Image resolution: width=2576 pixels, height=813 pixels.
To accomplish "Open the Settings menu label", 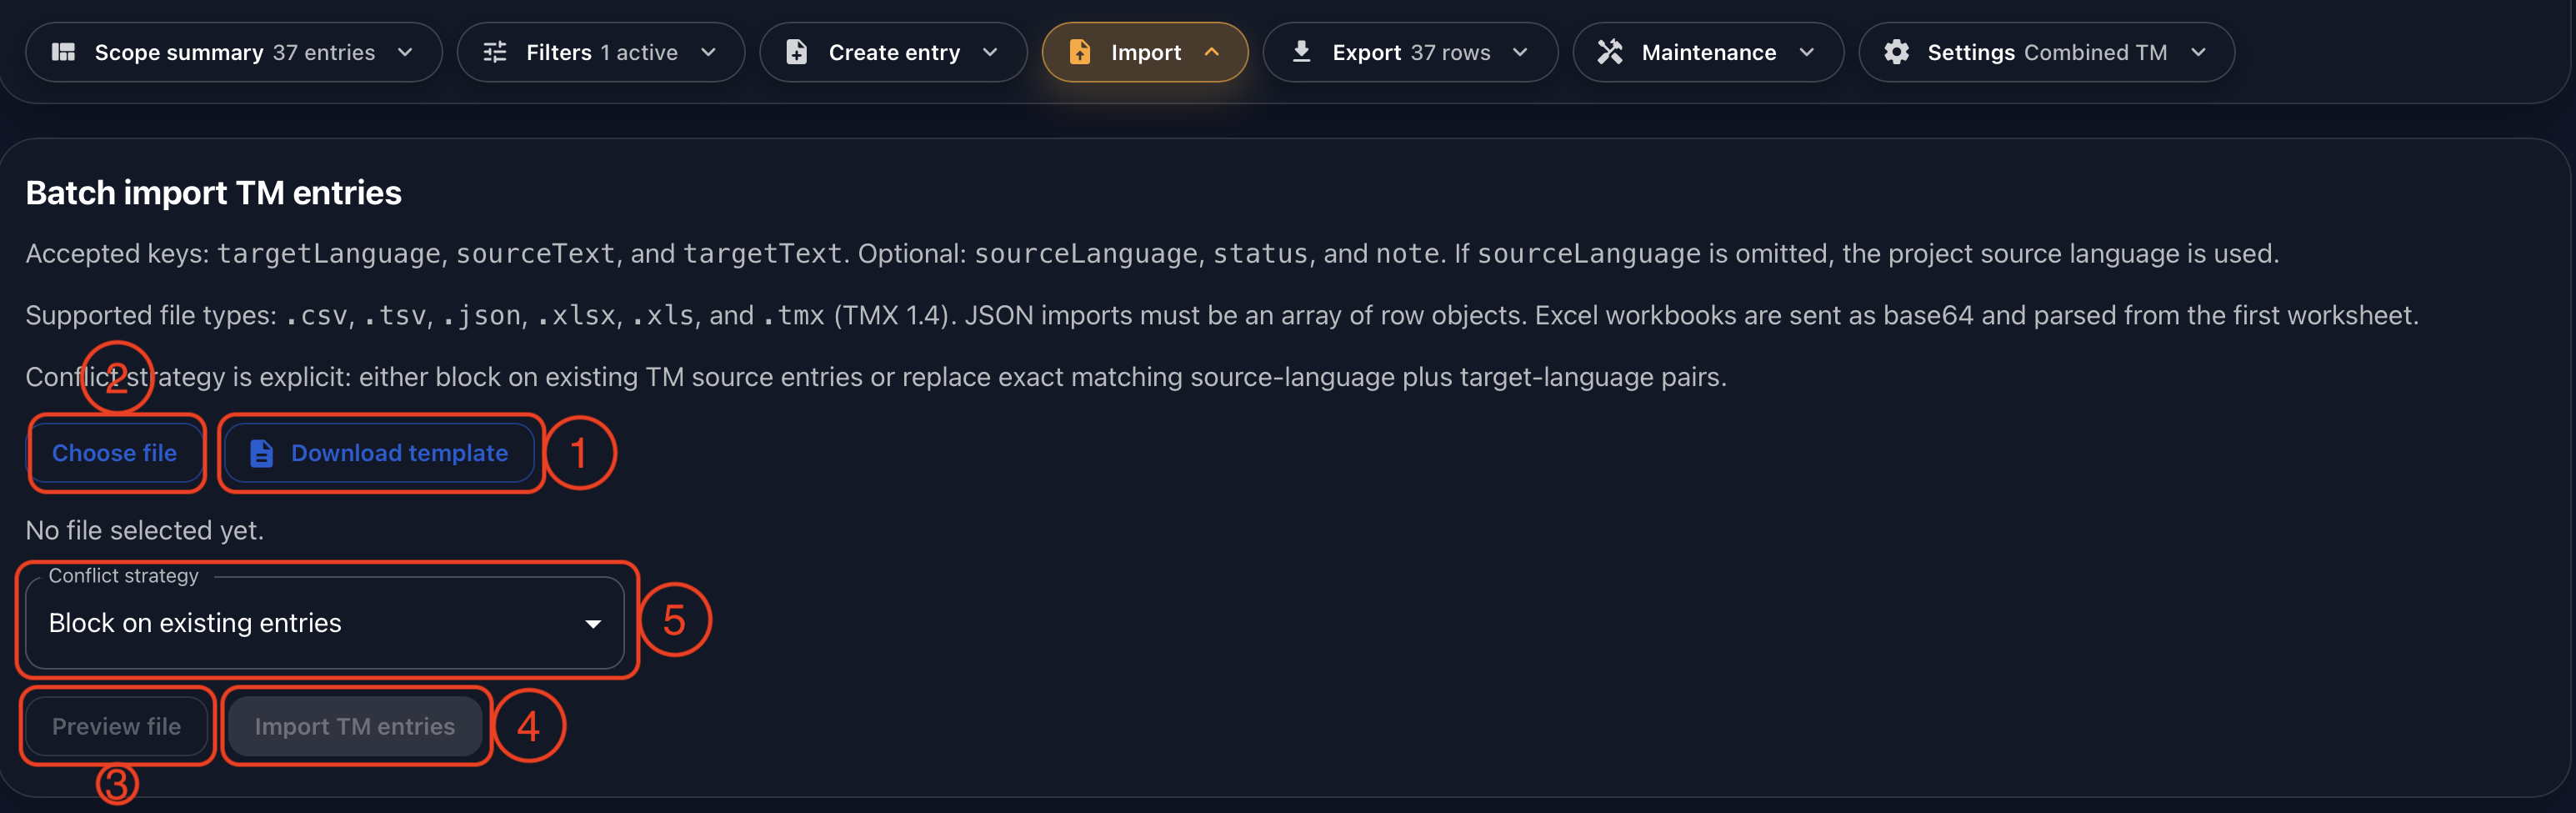I will [1971, 52].
